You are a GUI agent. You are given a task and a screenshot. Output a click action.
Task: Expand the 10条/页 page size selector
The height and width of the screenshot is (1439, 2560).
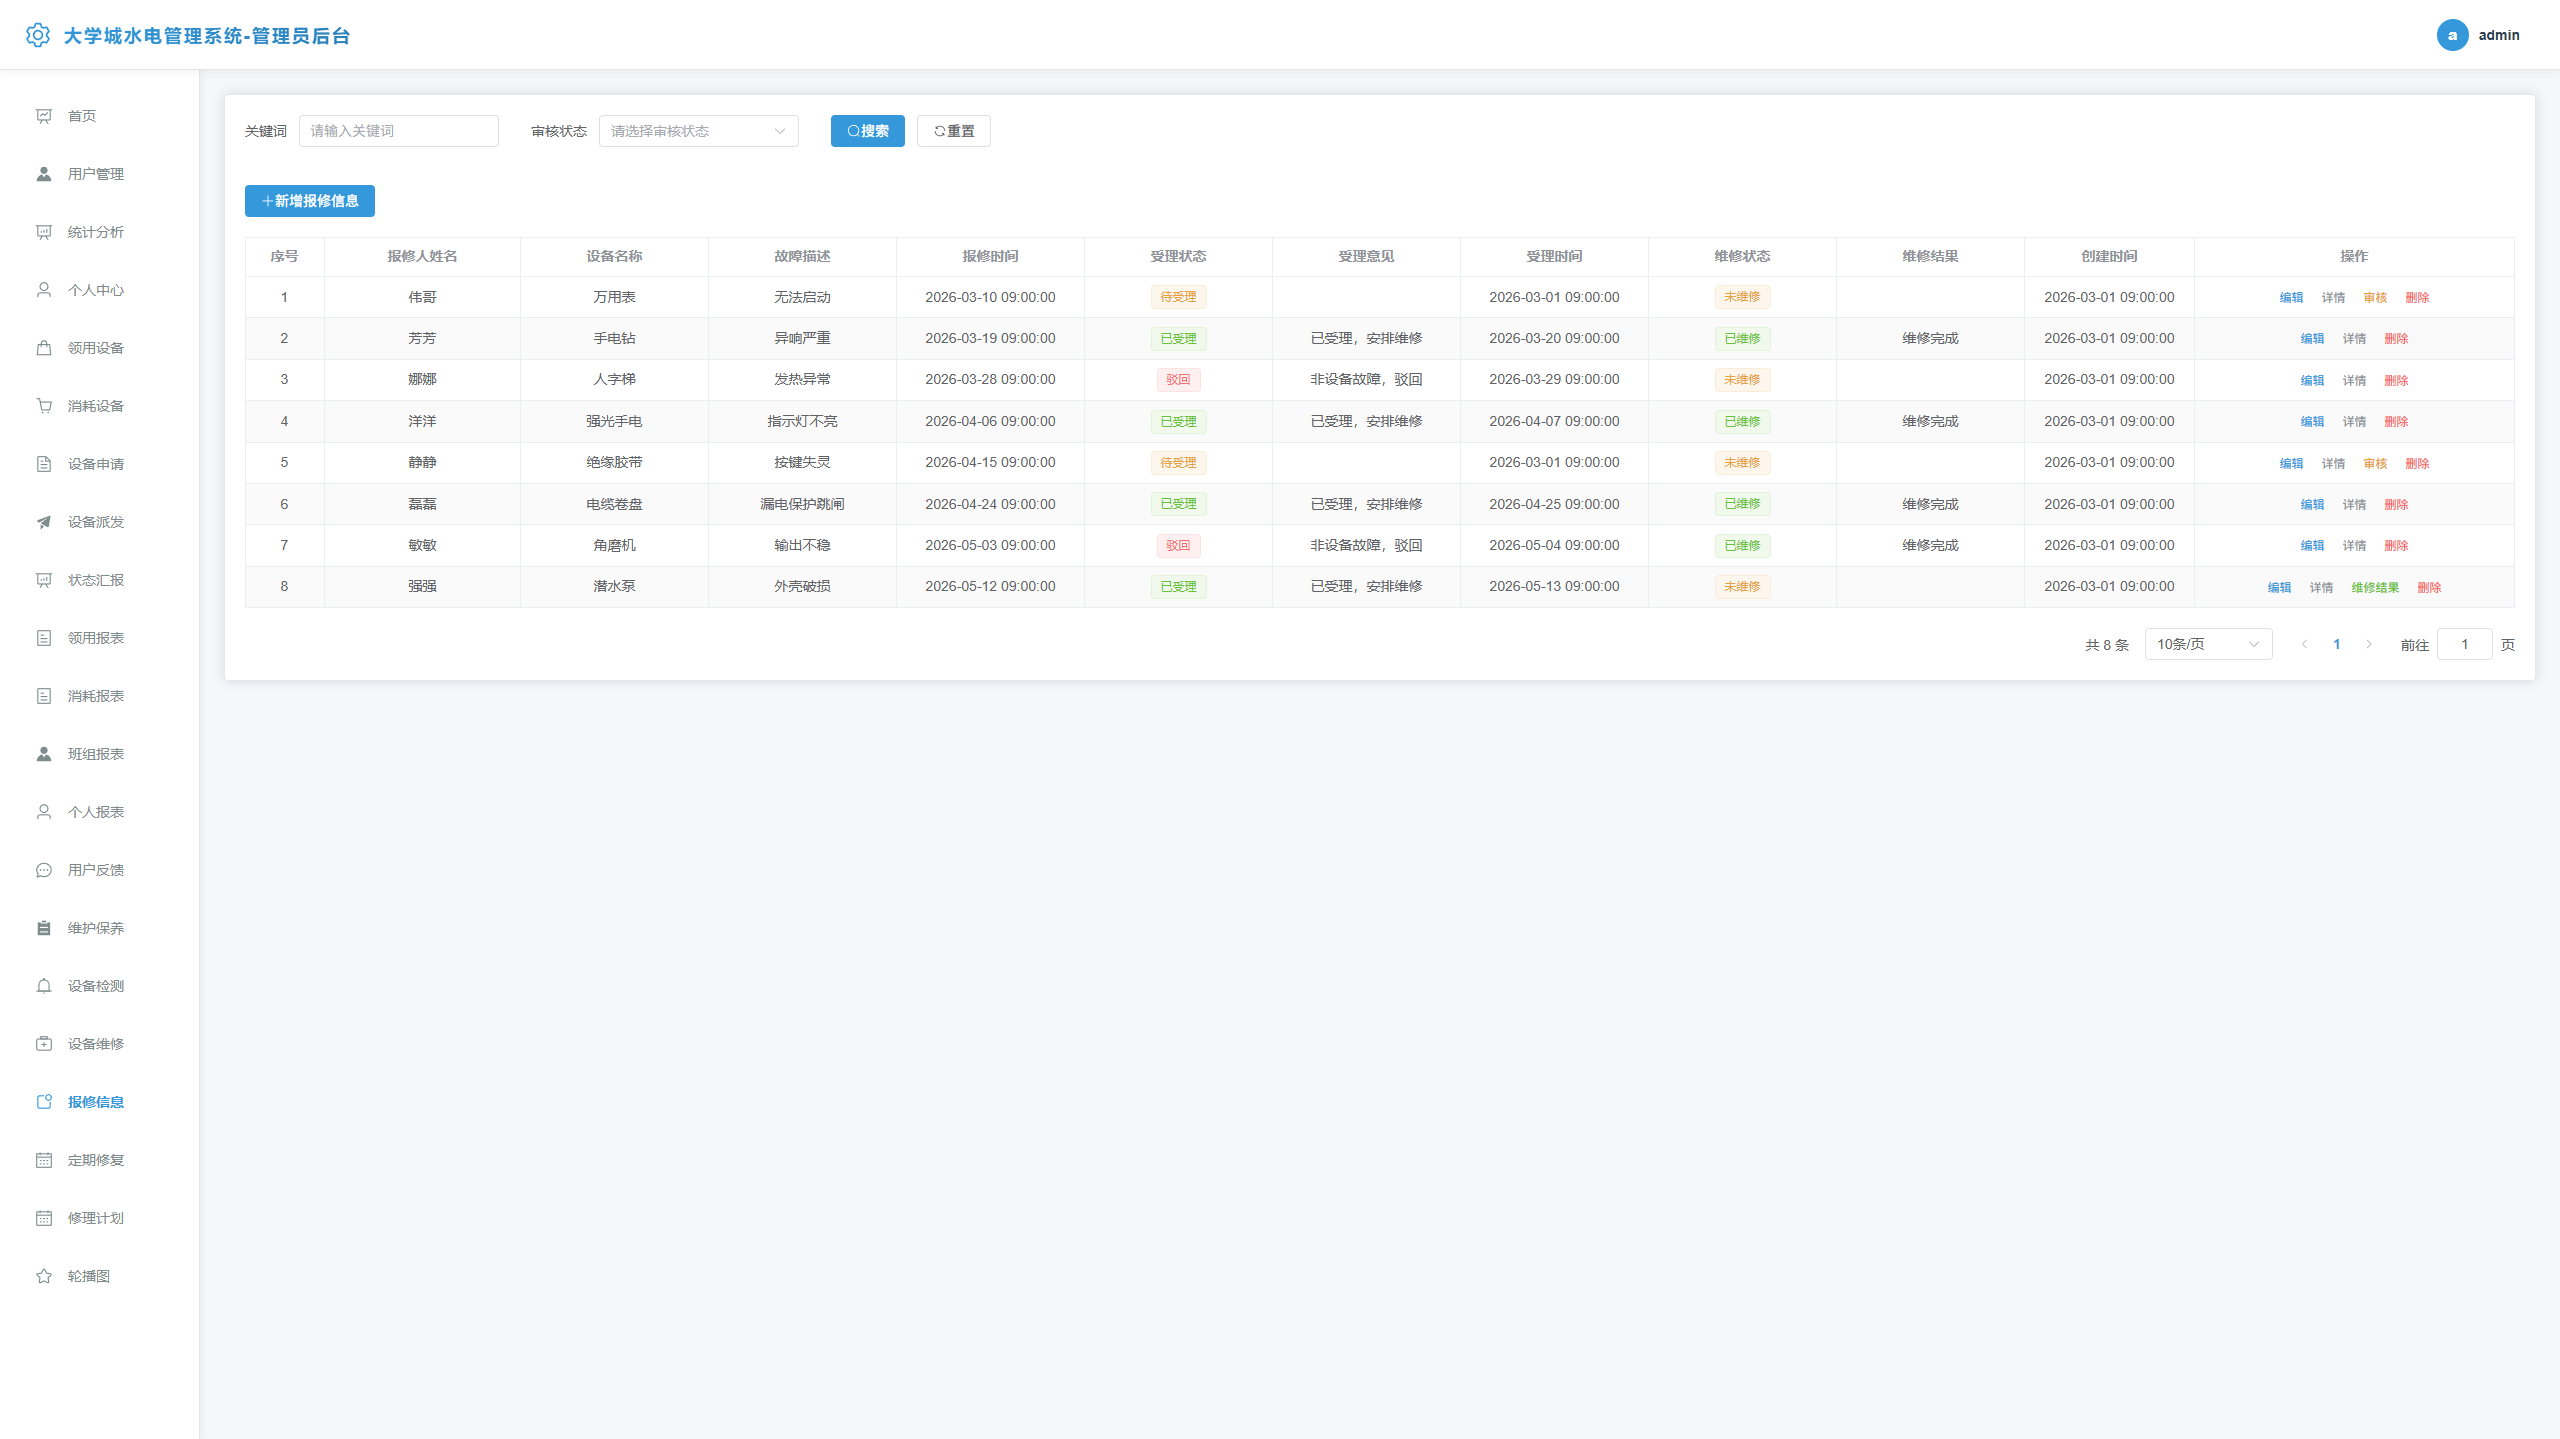click(x=2208, y=644)
